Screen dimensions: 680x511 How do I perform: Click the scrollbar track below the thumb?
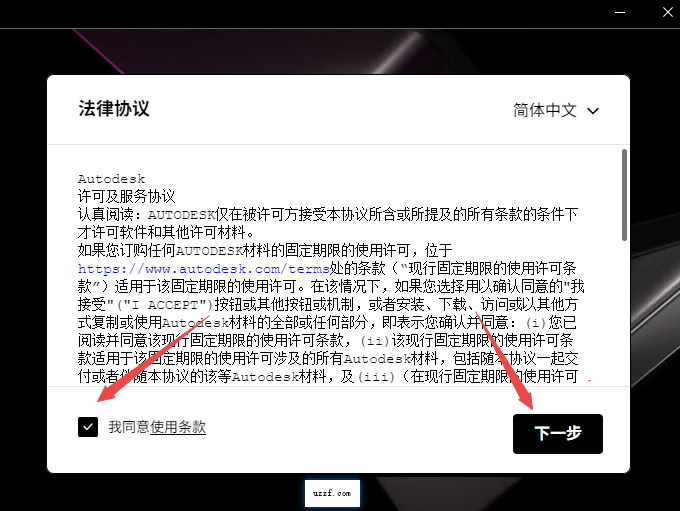pos(624,320)
